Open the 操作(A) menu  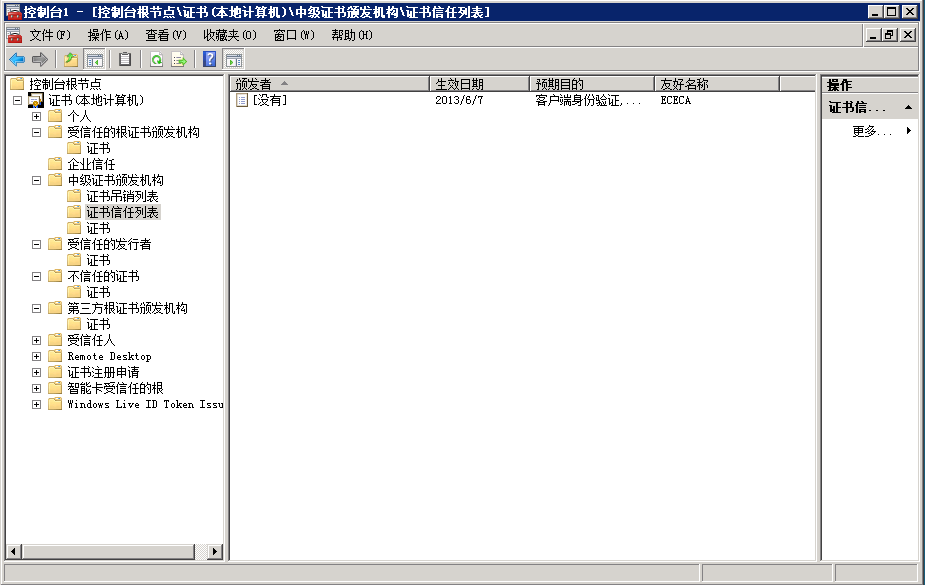pyautogui.click(x=108, y=35)
